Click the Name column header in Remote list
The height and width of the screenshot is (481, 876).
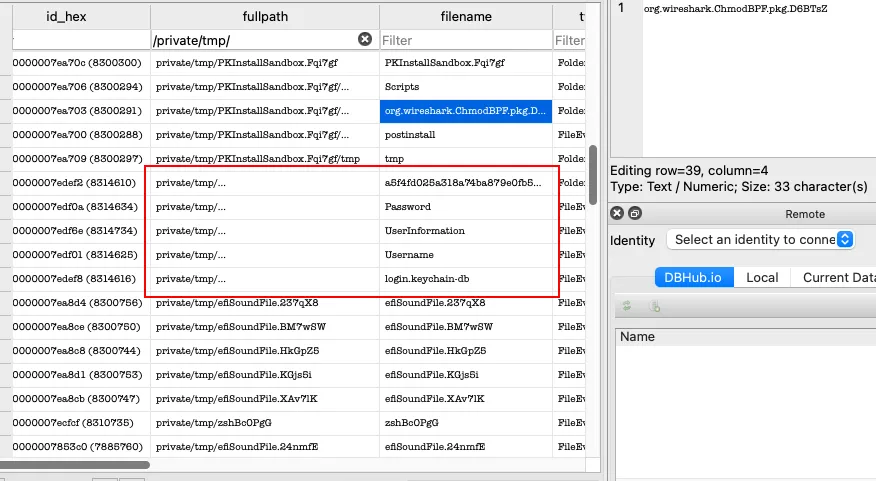(x=746, y=336)
